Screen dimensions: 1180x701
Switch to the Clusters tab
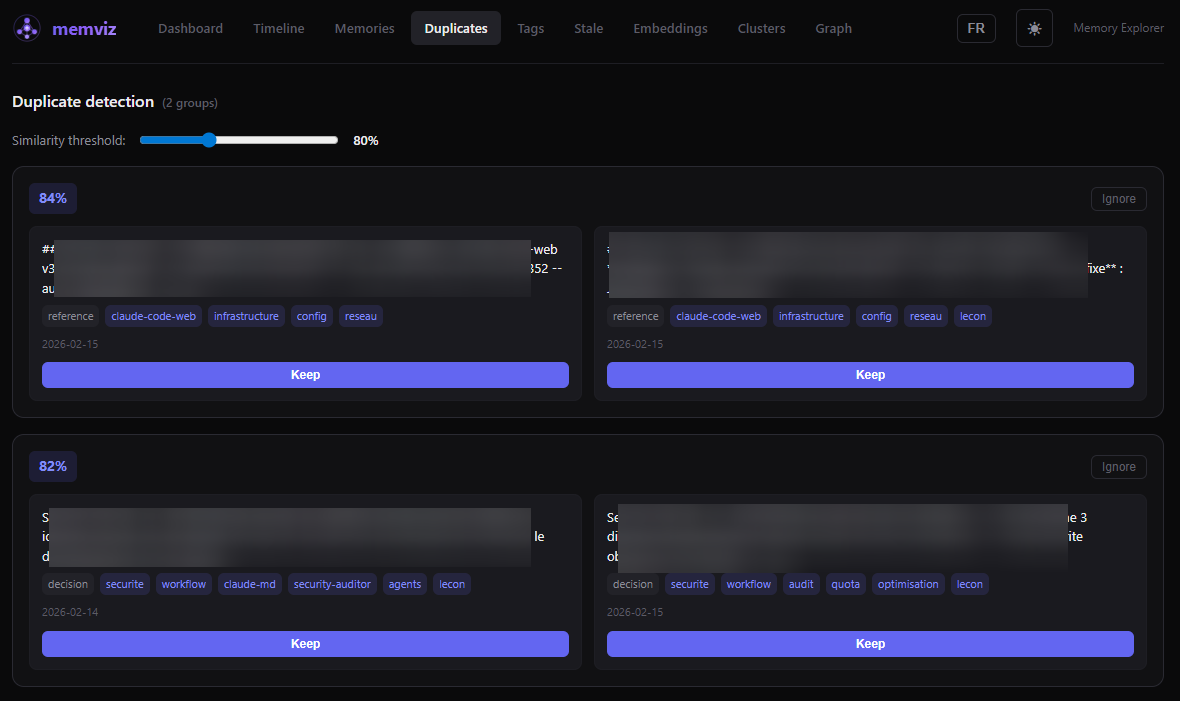pos(761,28)
